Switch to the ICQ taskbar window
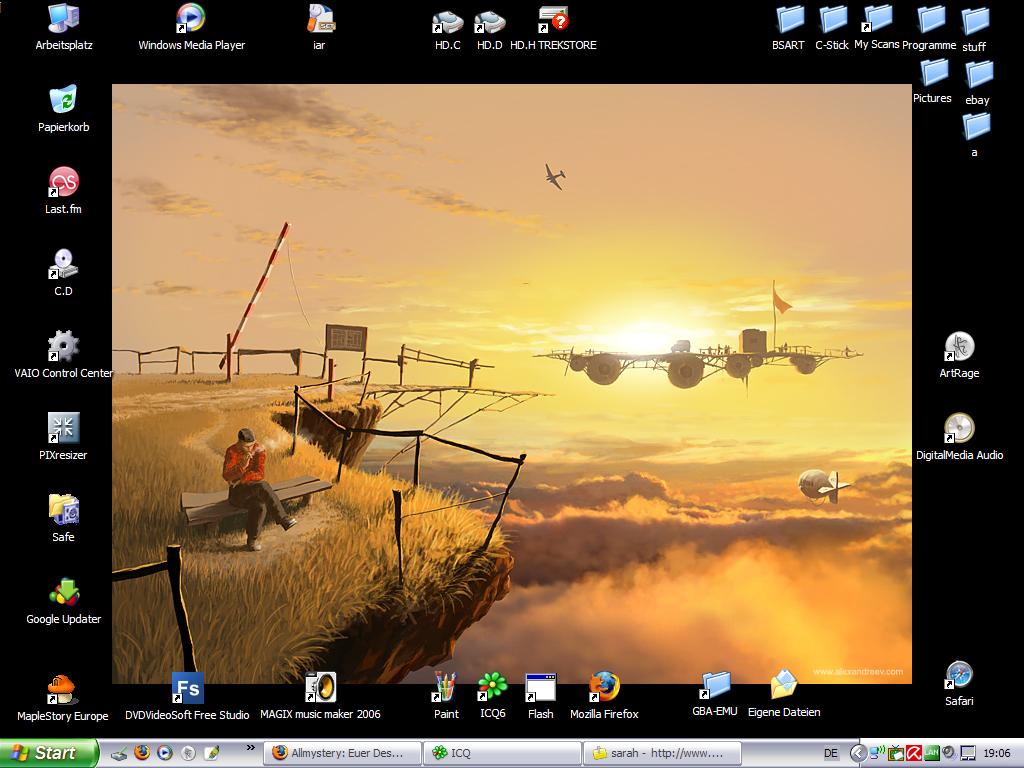1024x768 pixels. 502,753
